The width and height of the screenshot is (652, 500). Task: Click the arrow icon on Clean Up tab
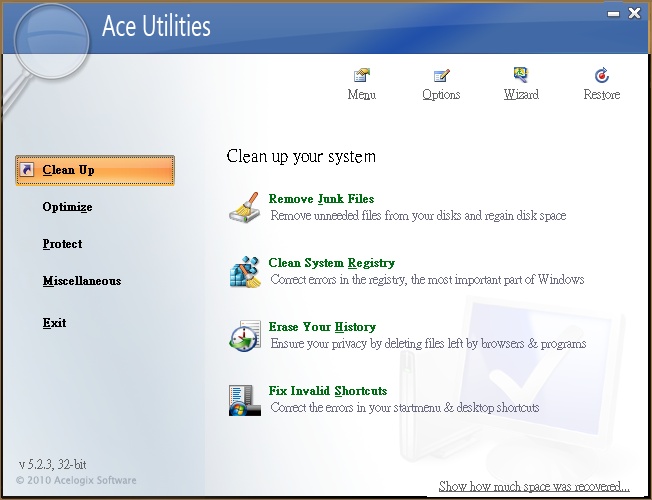(27, 170)
